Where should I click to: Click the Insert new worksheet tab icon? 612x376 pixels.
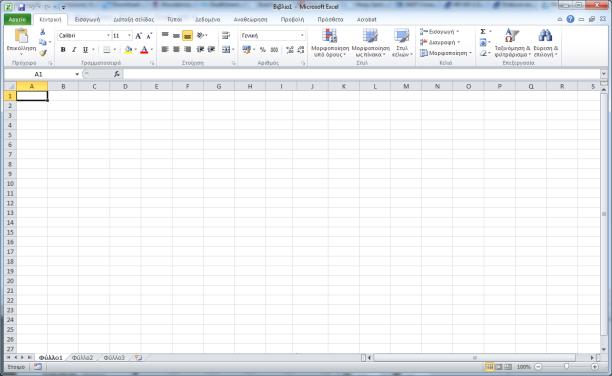click(138, 357)
